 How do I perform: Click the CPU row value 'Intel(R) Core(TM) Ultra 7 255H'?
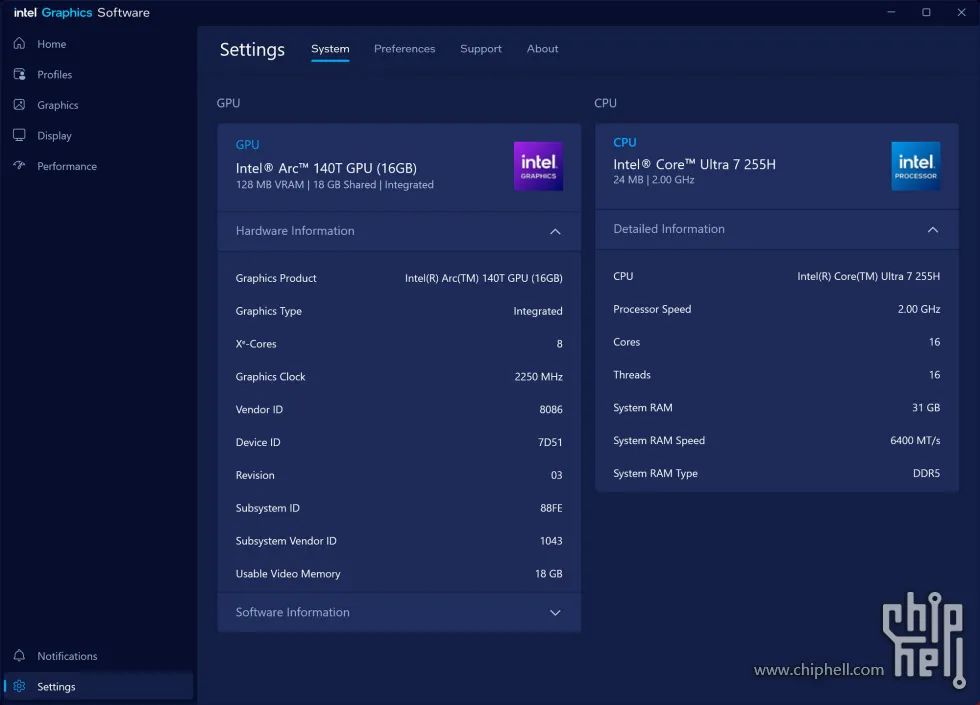click(869, 276)
